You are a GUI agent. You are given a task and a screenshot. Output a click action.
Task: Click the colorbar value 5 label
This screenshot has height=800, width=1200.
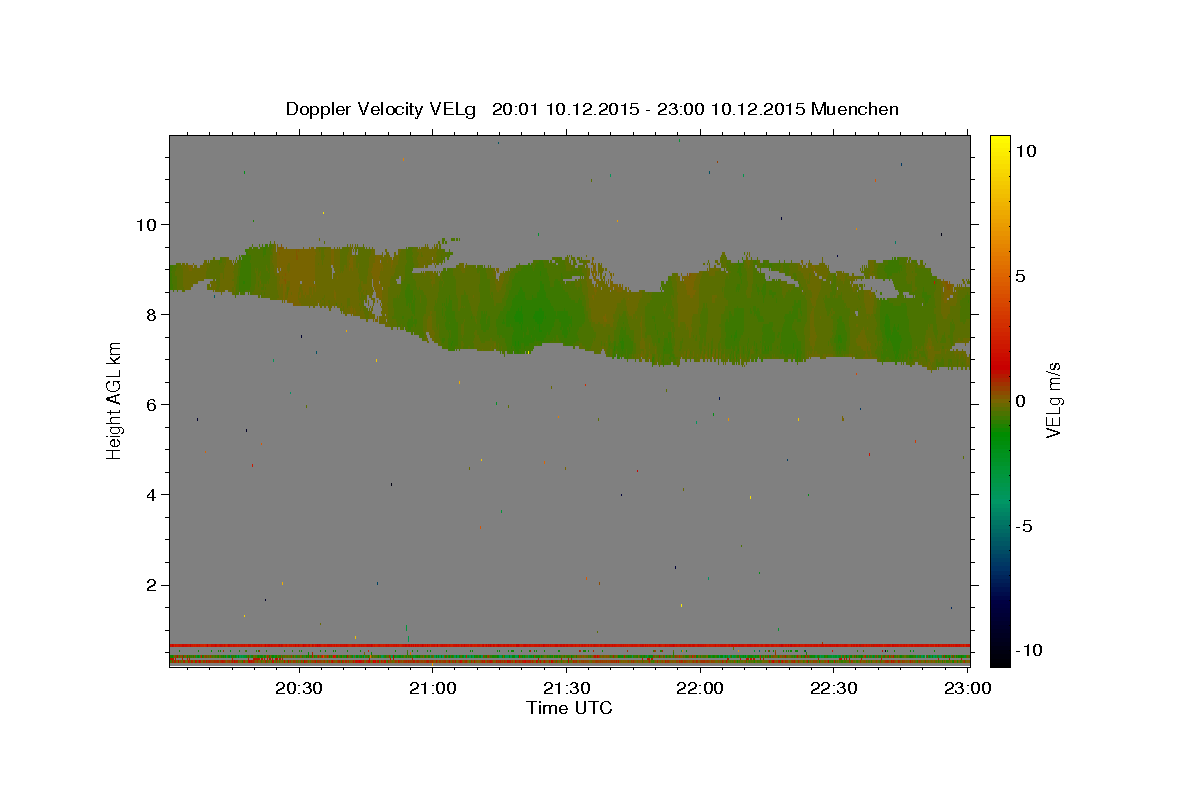(1021, 276)
